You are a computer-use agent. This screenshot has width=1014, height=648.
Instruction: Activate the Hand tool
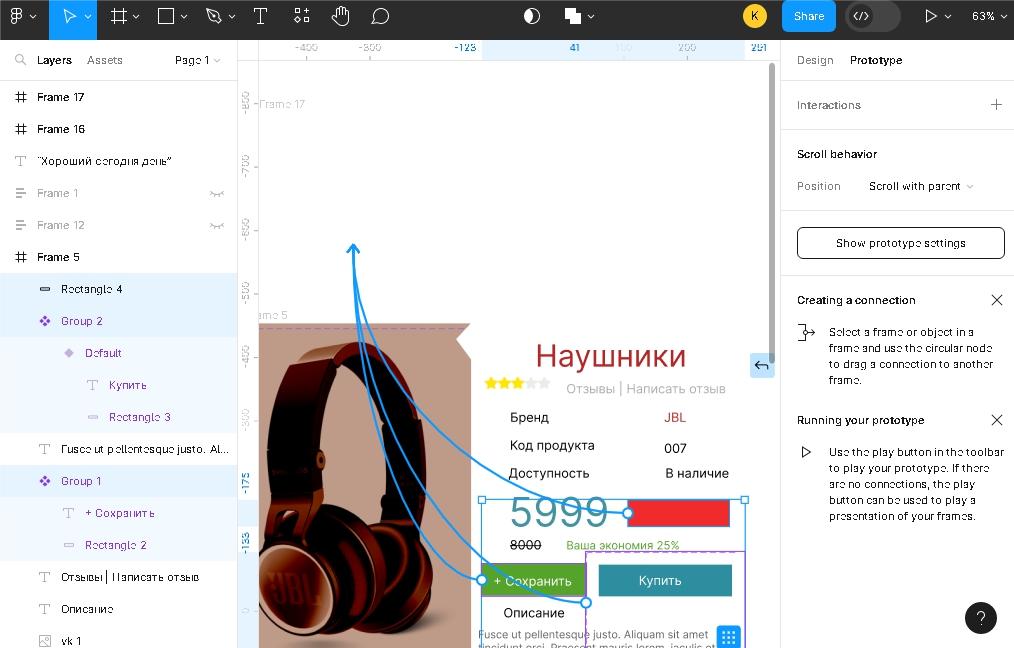(340, 16)
